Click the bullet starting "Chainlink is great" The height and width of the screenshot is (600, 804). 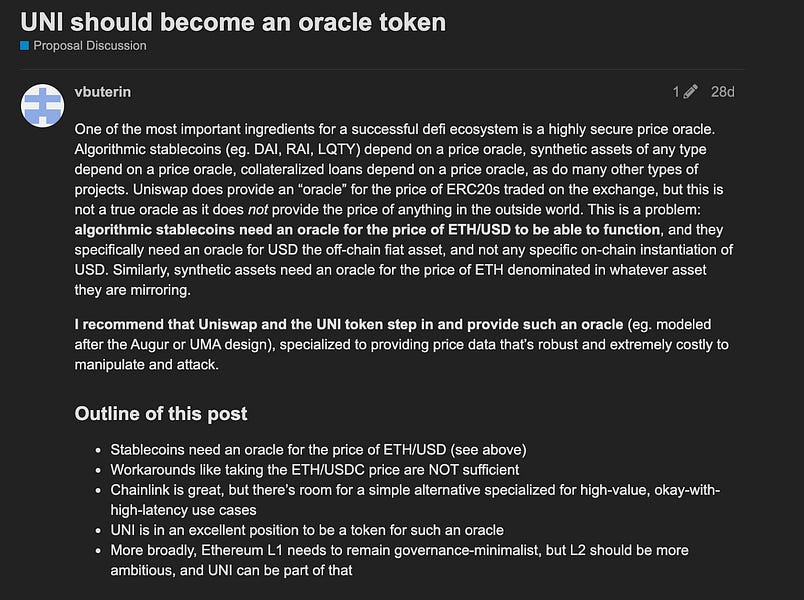(415, 490)
